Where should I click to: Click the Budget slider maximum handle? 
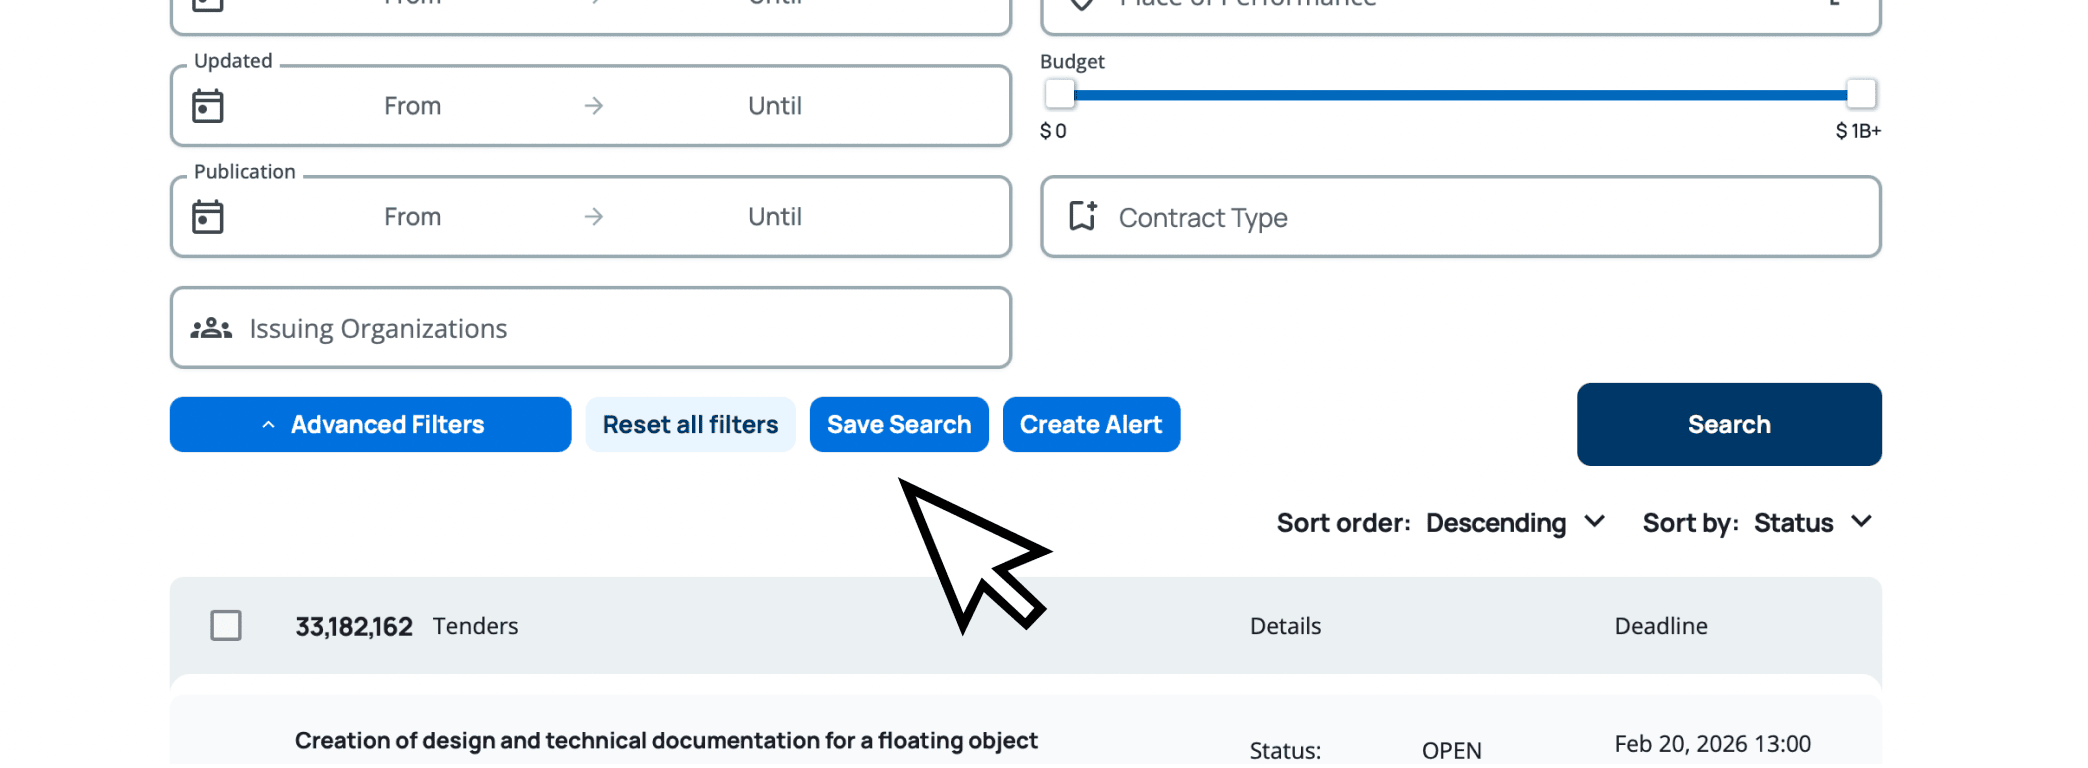(x=1860, y=95)
